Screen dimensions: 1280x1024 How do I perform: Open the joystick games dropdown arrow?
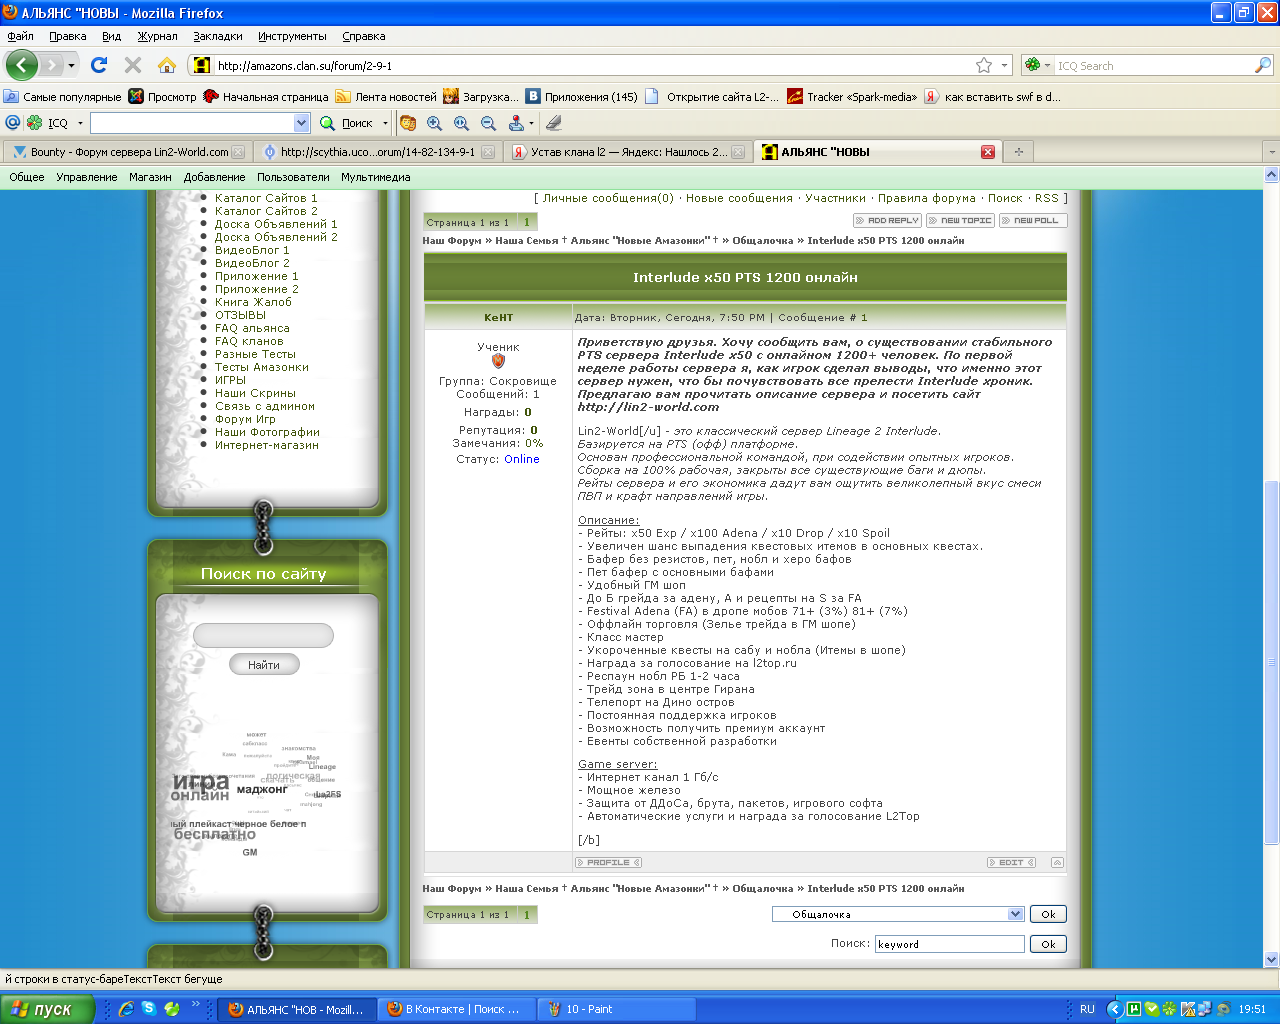(x=531, y=123)
